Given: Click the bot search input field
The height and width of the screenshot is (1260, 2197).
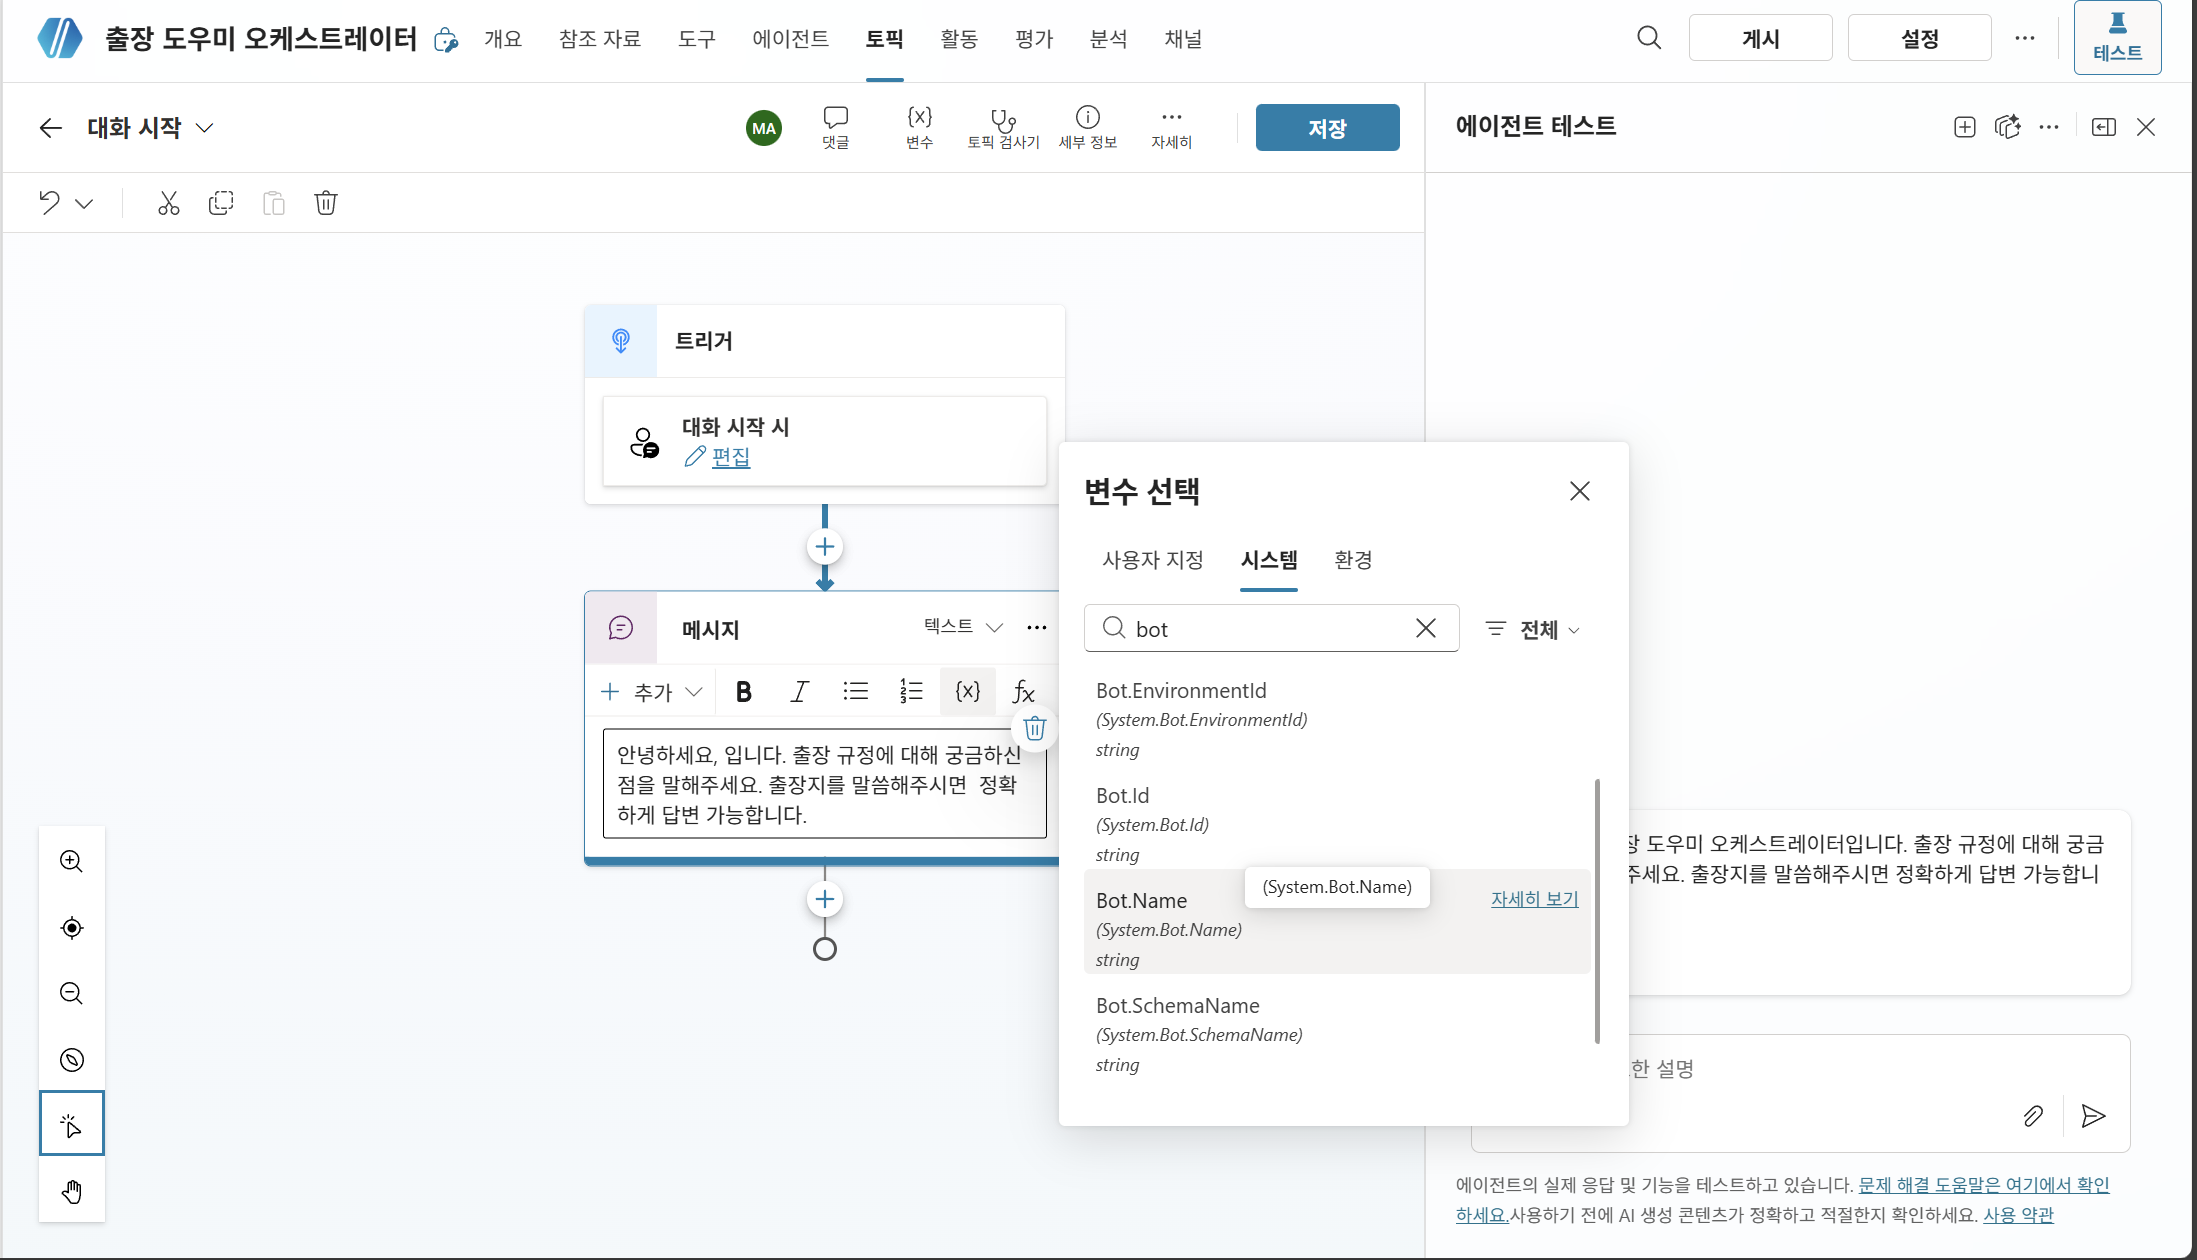Looking at the screenshot, I should click(1271, 628).
